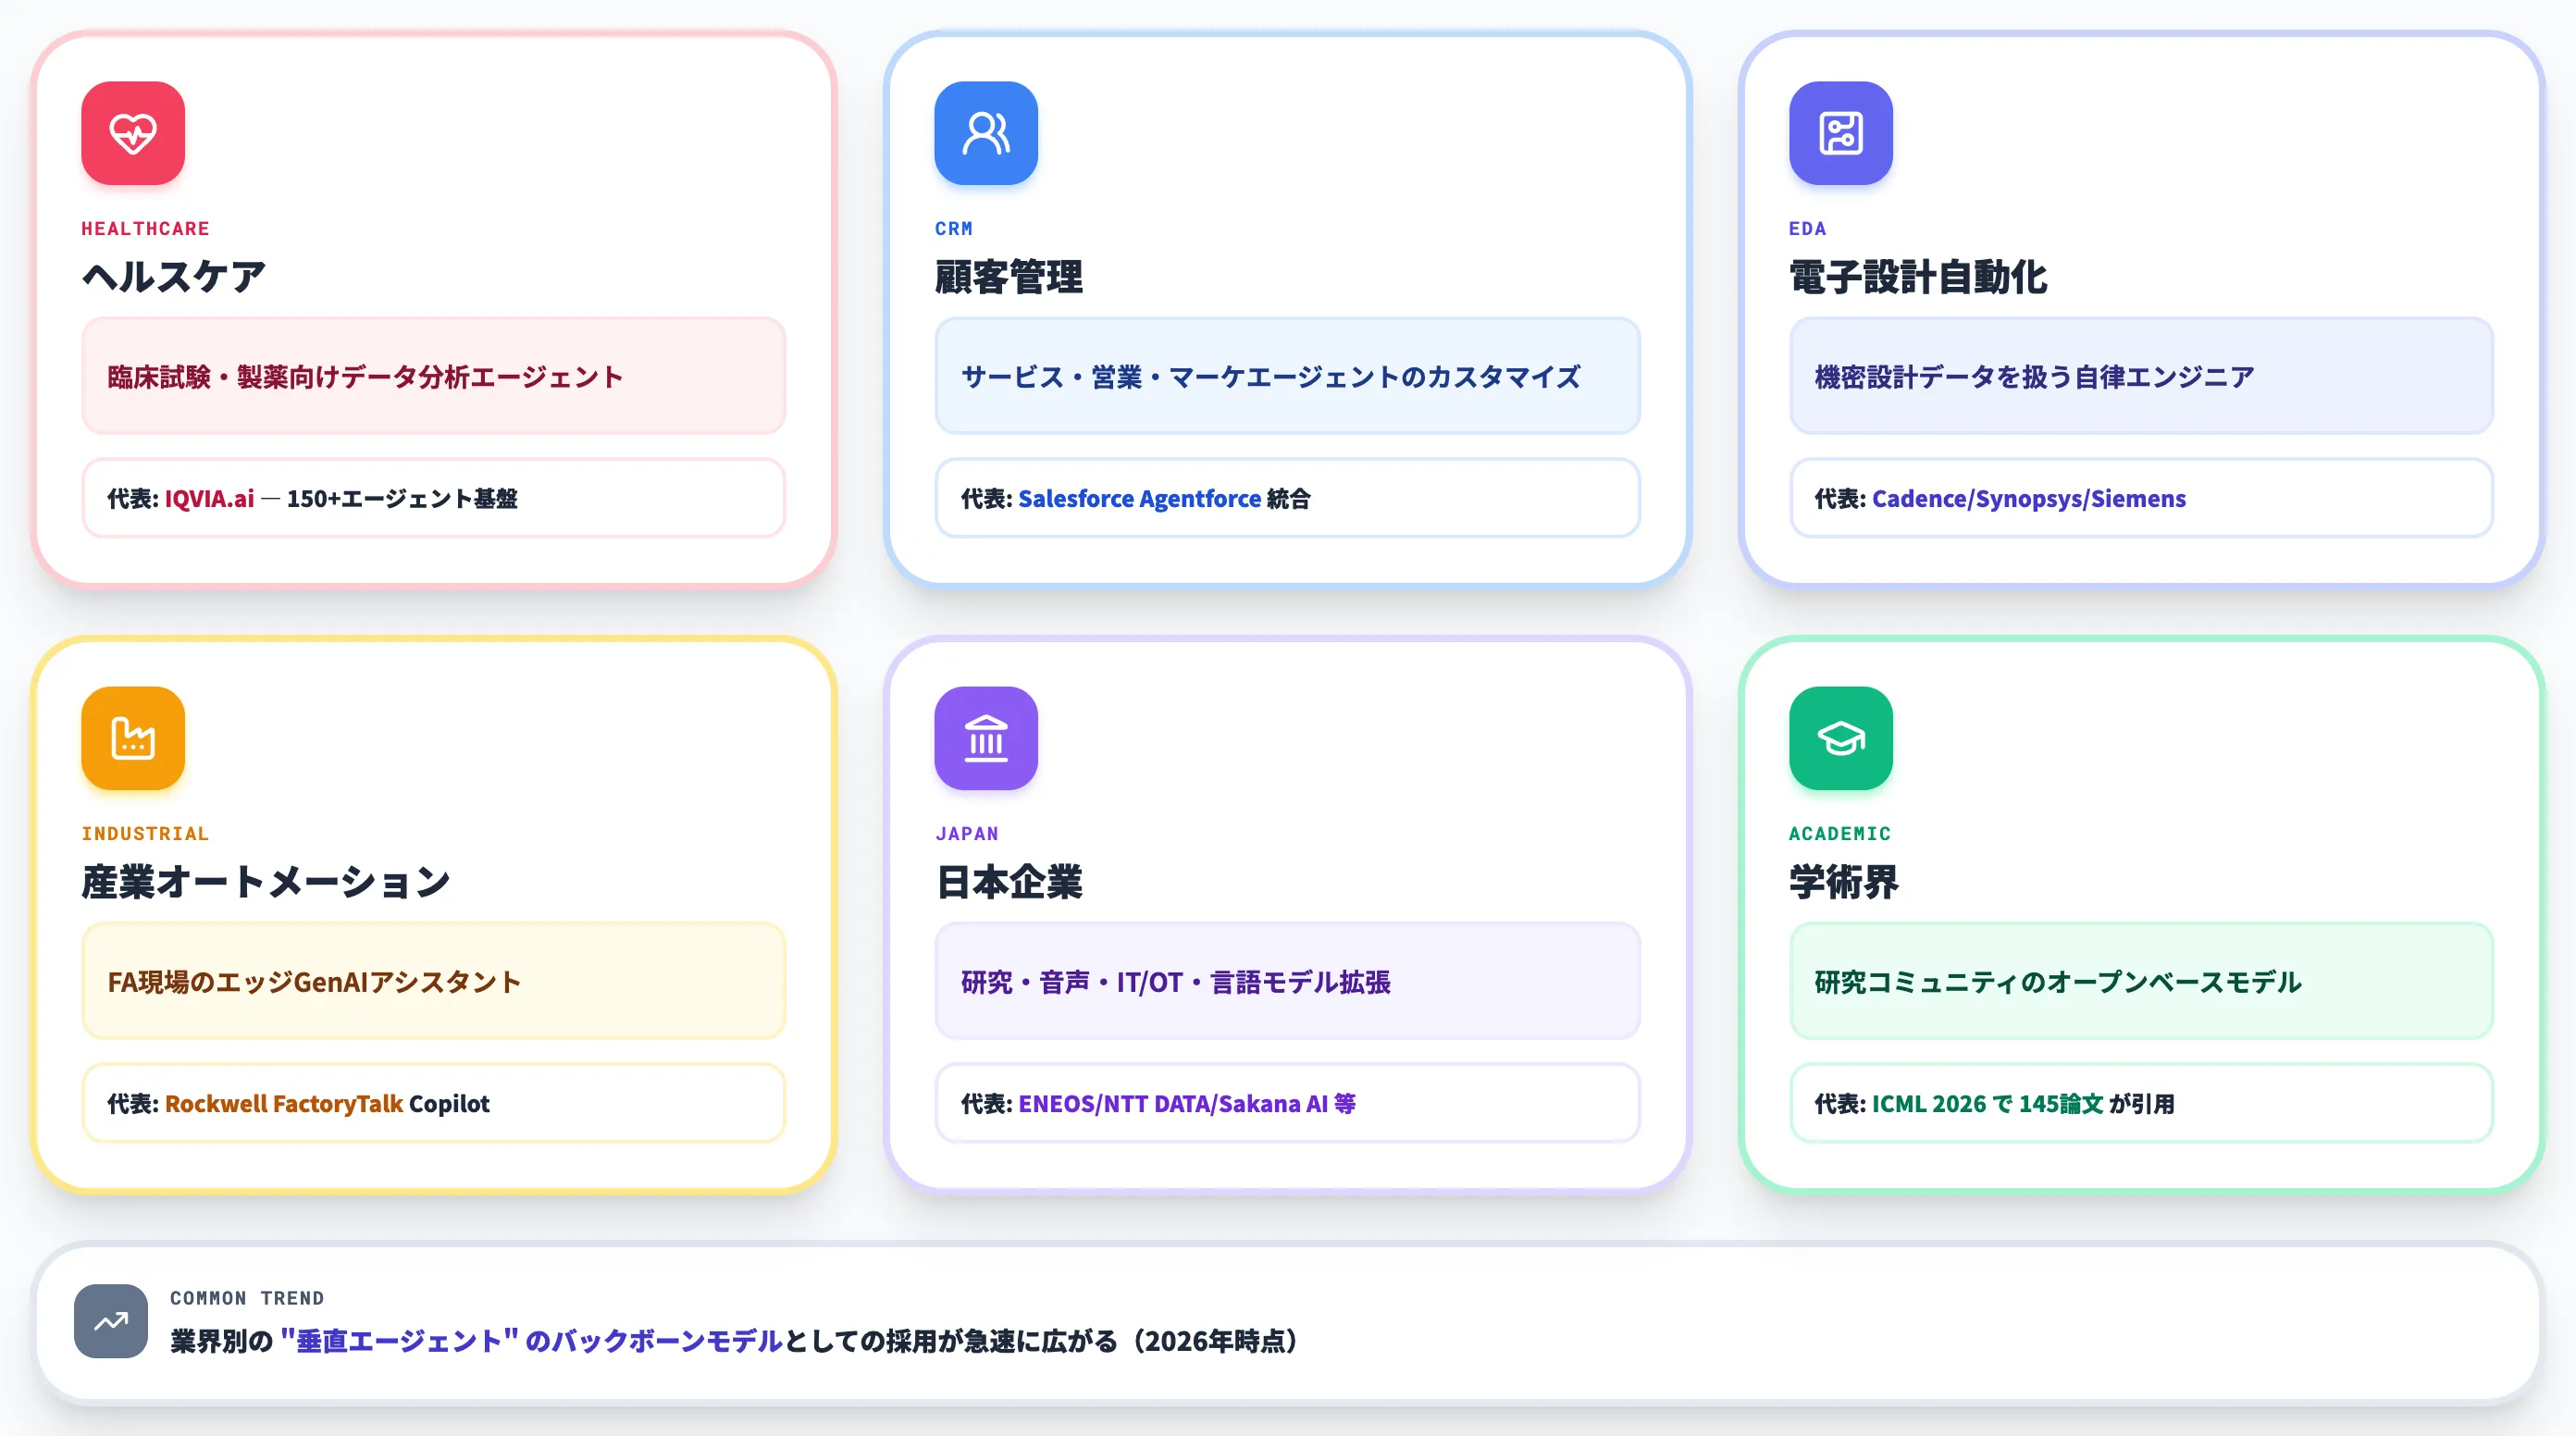Select the COMMON TREND label
2576x1436 pixels.
point(247,1298)
